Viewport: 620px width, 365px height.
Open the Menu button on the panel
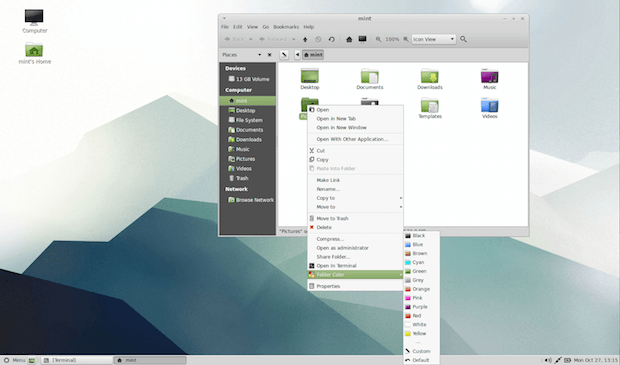(14, 360)
